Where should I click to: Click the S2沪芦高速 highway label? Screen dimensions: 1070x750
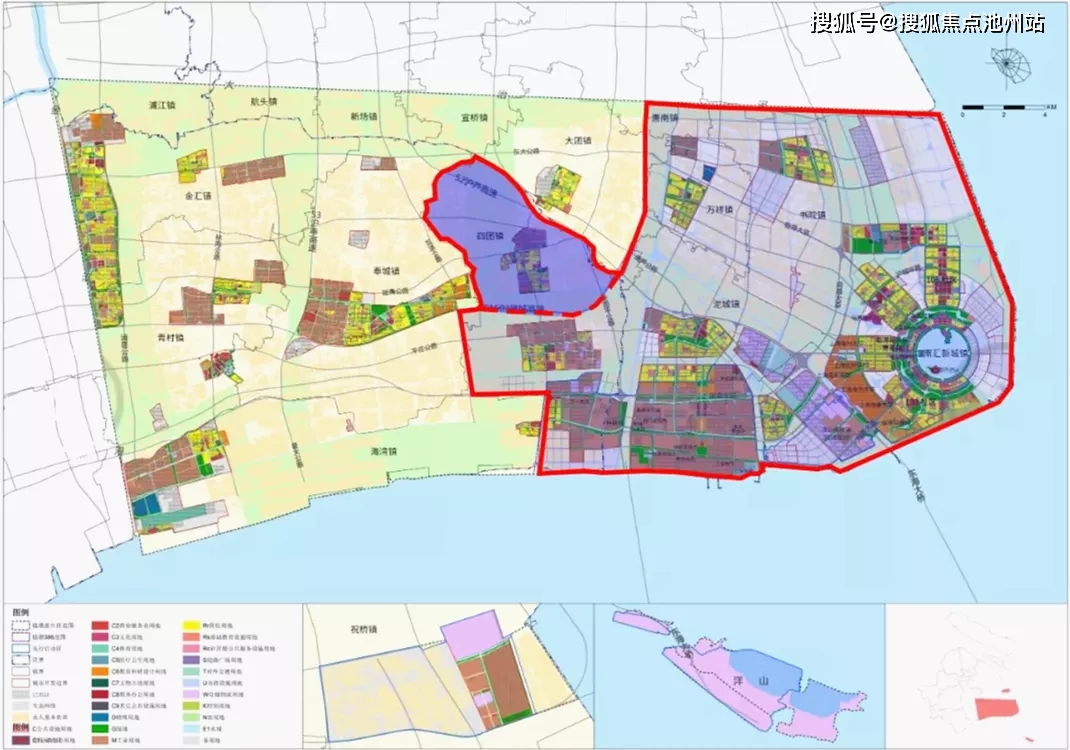[477, 188]
